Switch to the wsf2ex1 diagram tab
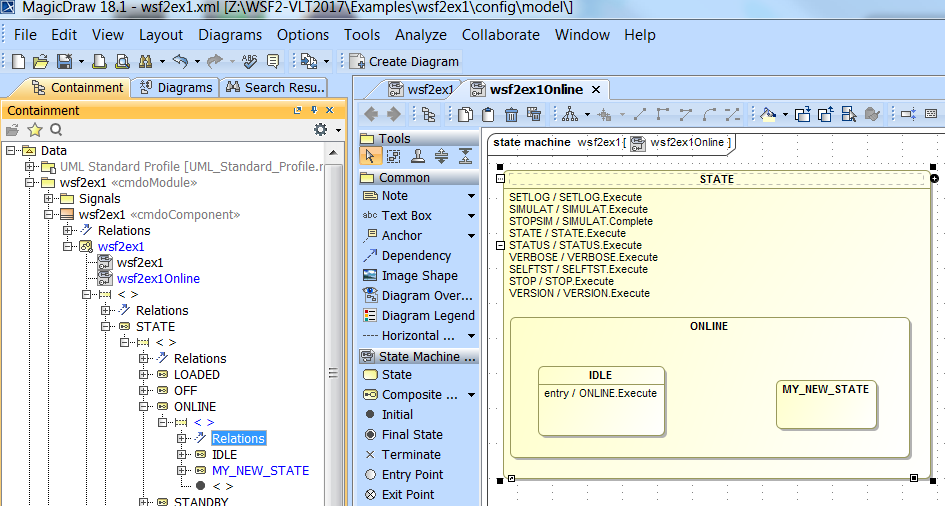 click(420, 90)
